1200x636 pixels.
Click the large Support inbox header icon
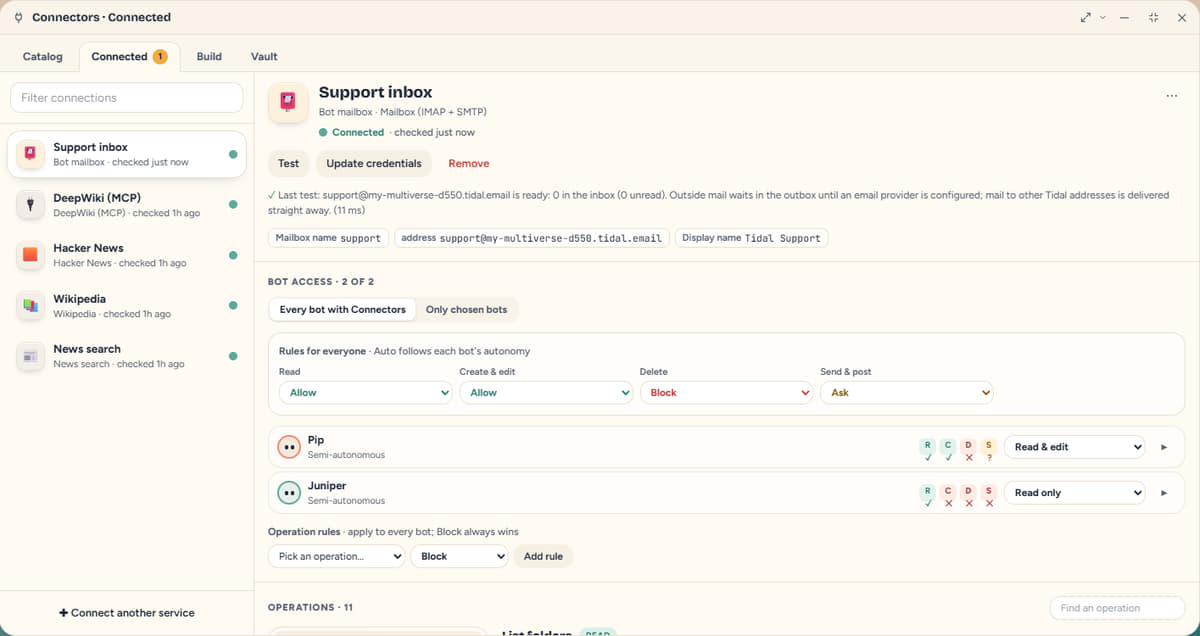288,102
